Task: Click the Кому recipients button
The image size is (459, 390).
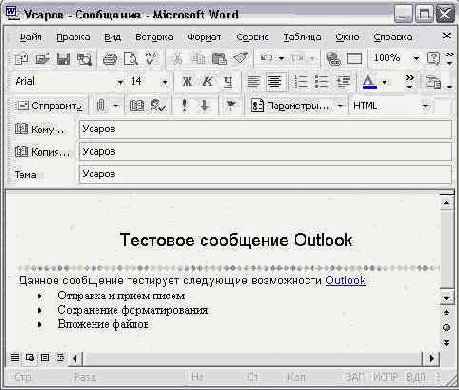Action: 39,129
